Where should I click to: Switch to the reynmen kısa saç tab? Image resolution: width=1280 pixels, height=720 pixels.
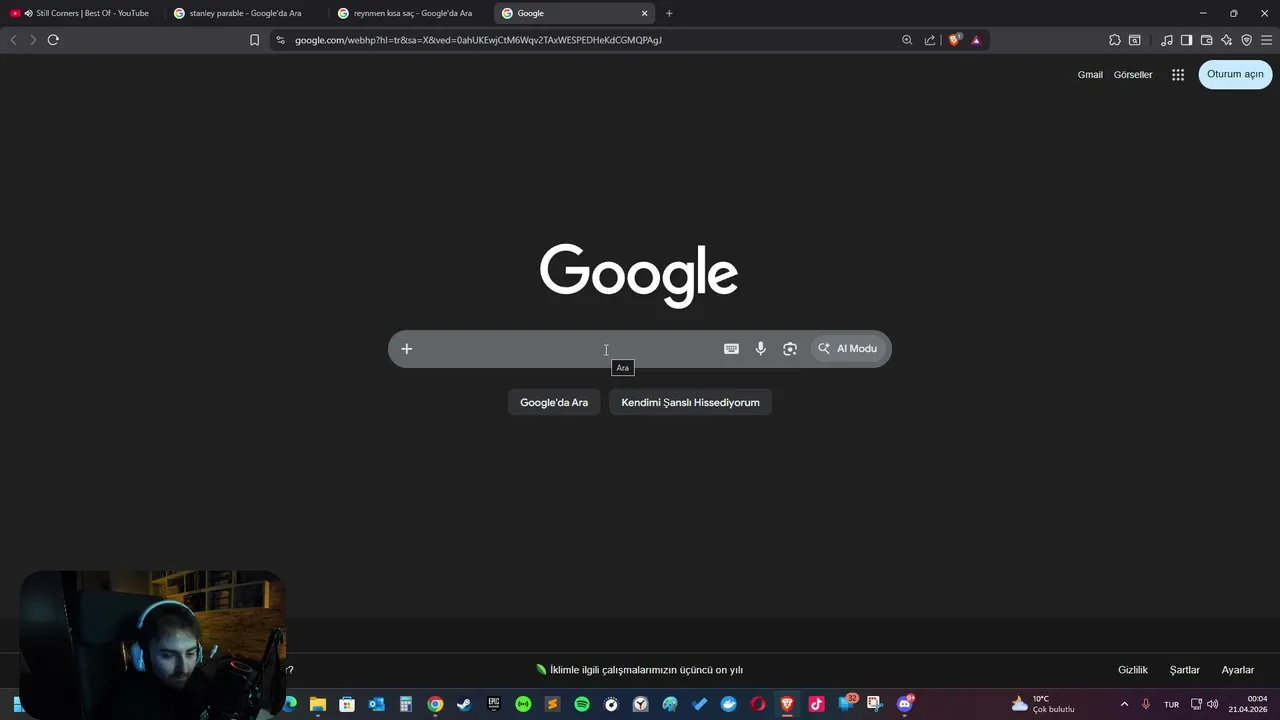point(409,13)
